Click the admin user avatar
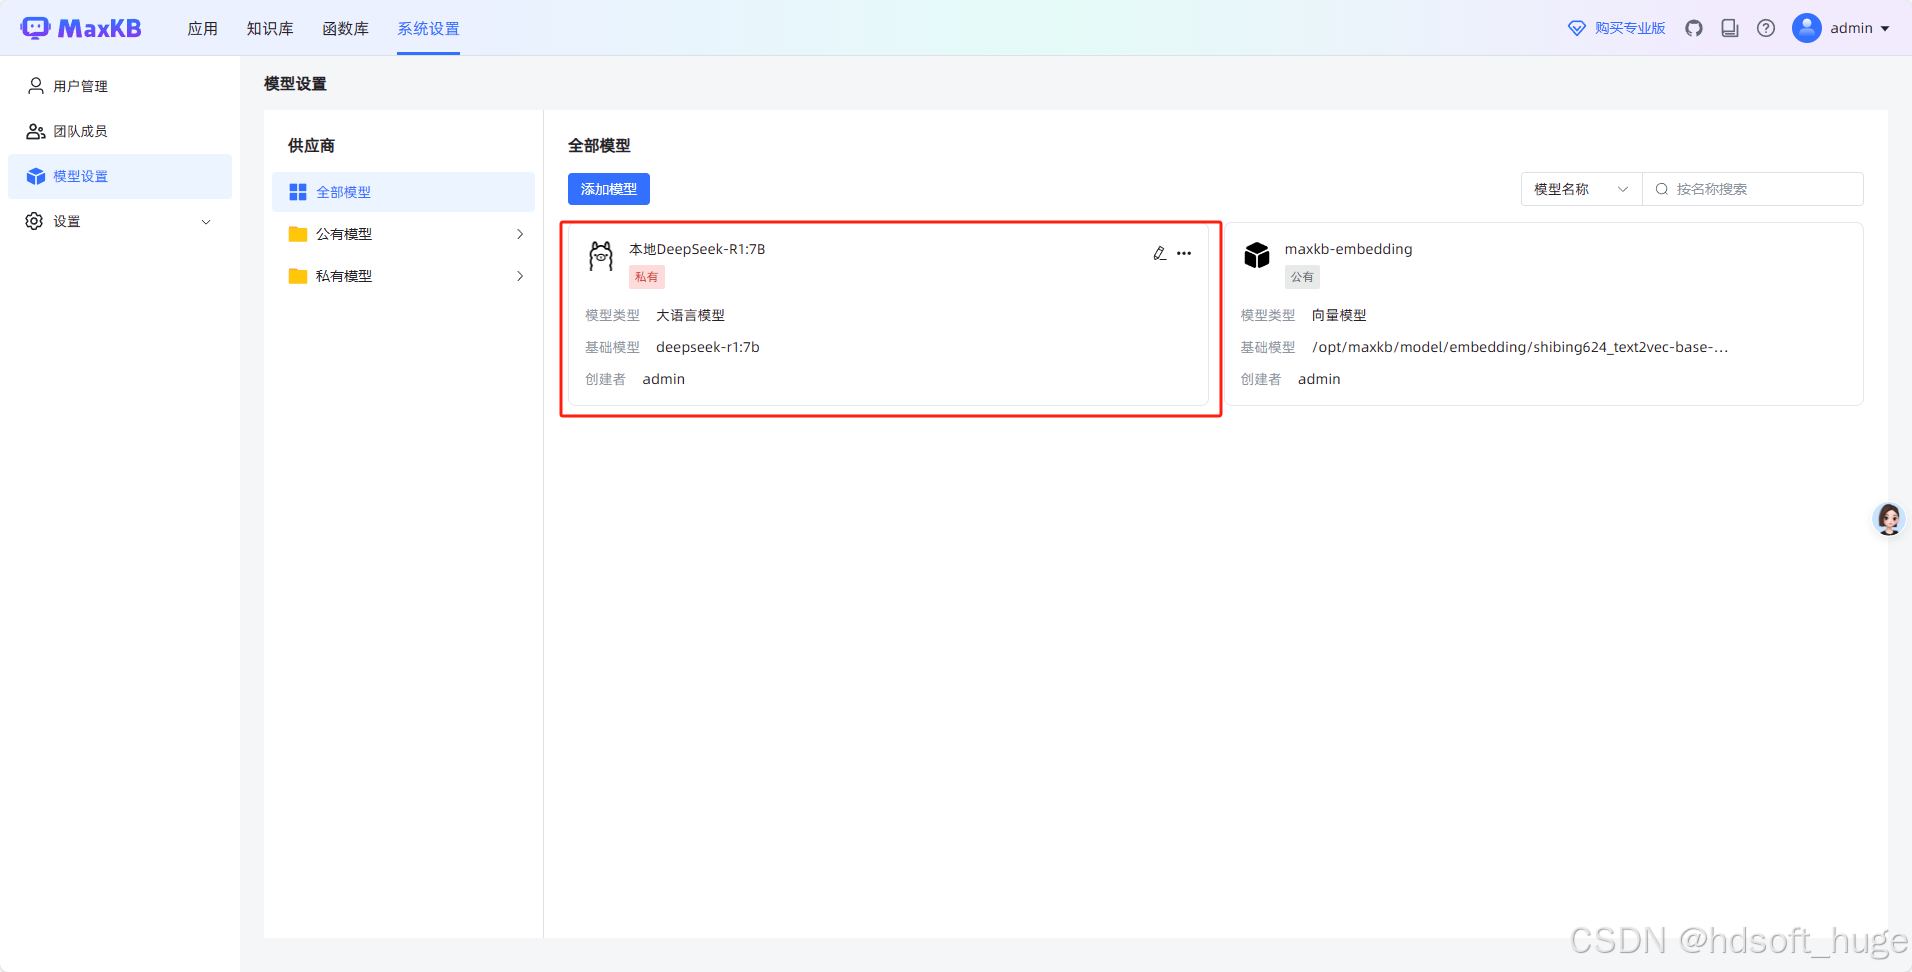1912x972 pixels. (x=1807, y=28)
